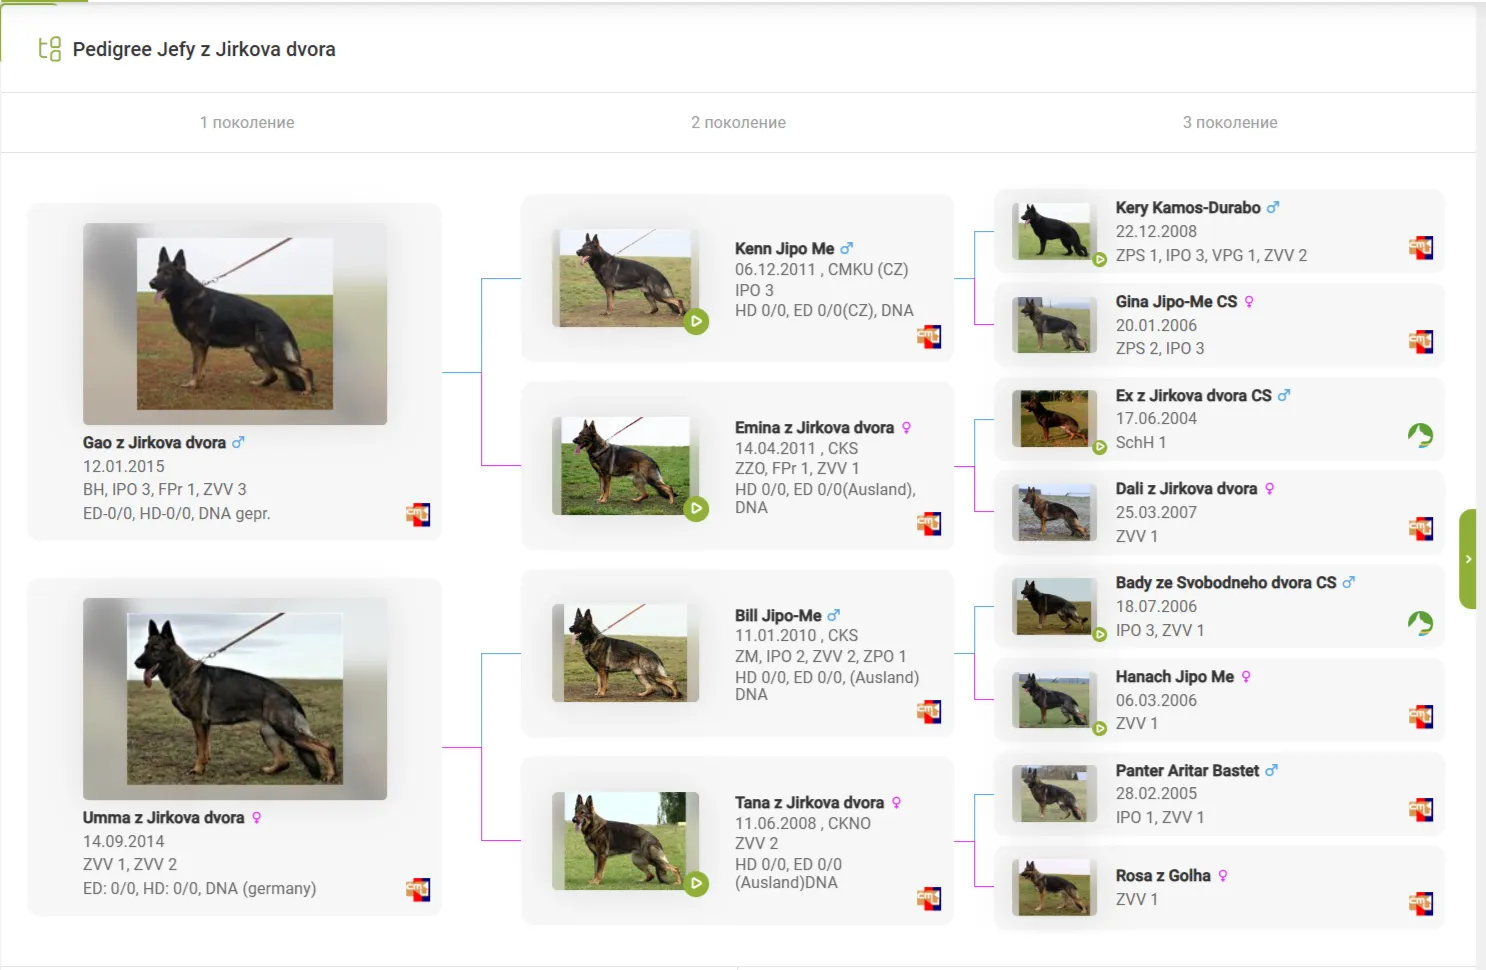Click the green leaf icon beside Bady ze Svobodneho dvora
This screenshot has height=970, width=1486.
pyautogui.click(x=1420, y=623)
